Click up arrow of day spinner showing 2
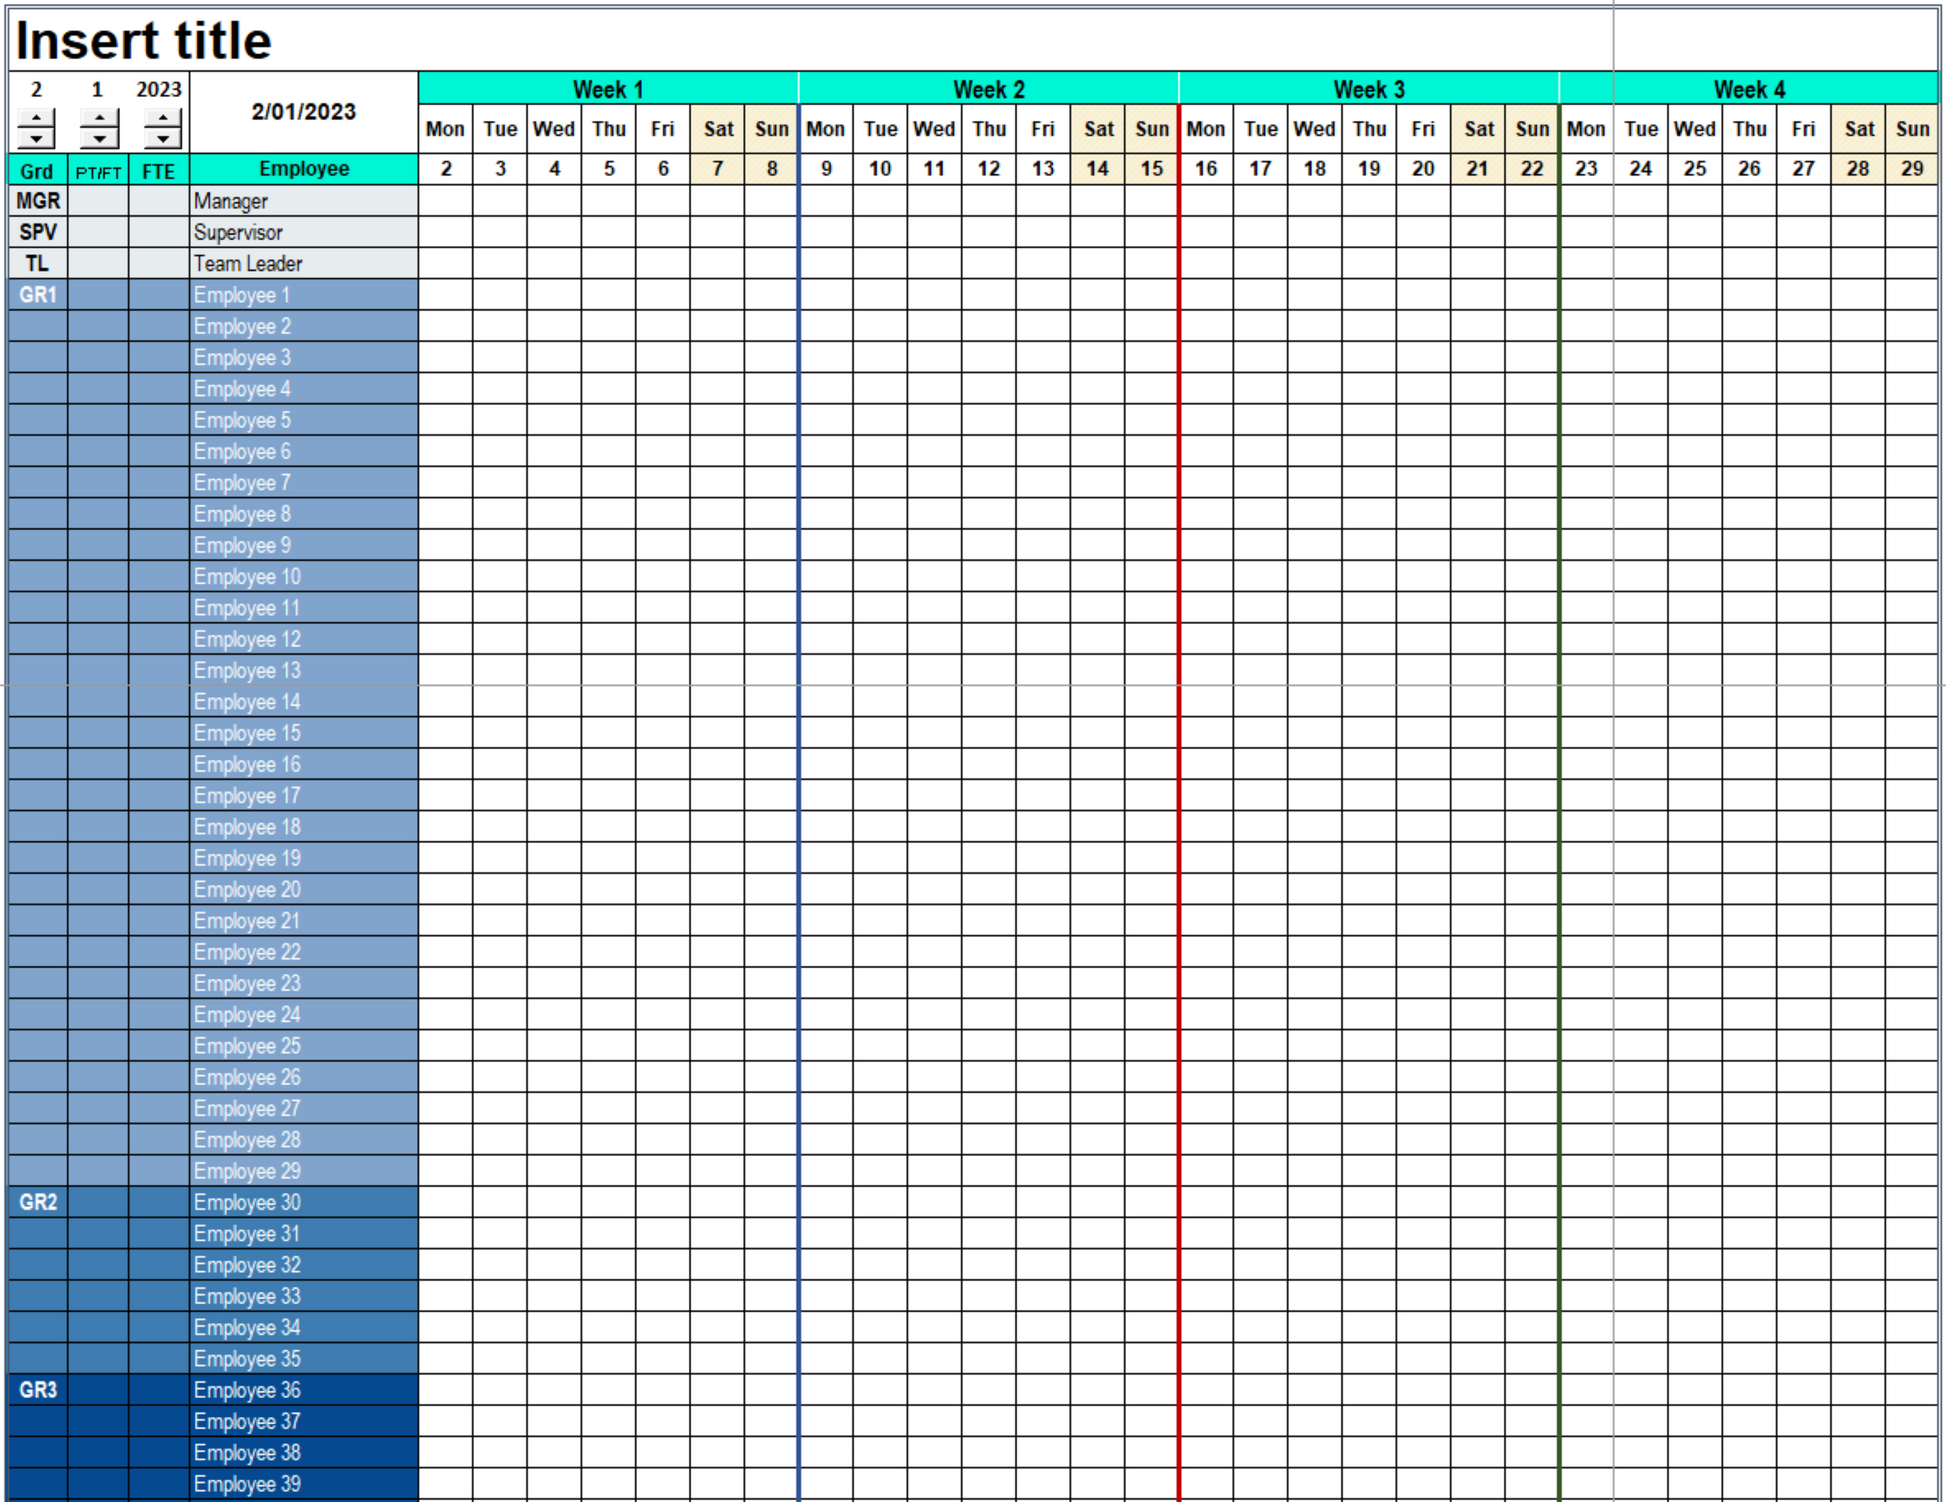Viewport: 1946px width, 1502px height. pyautogui.click(x=37, y=119)
